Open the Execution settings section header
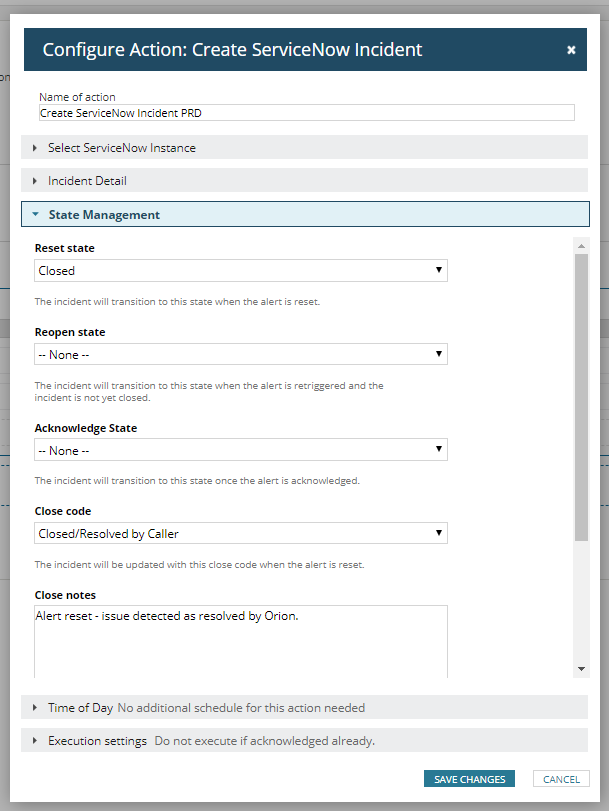The image size is (609, 811). [304, 741]
